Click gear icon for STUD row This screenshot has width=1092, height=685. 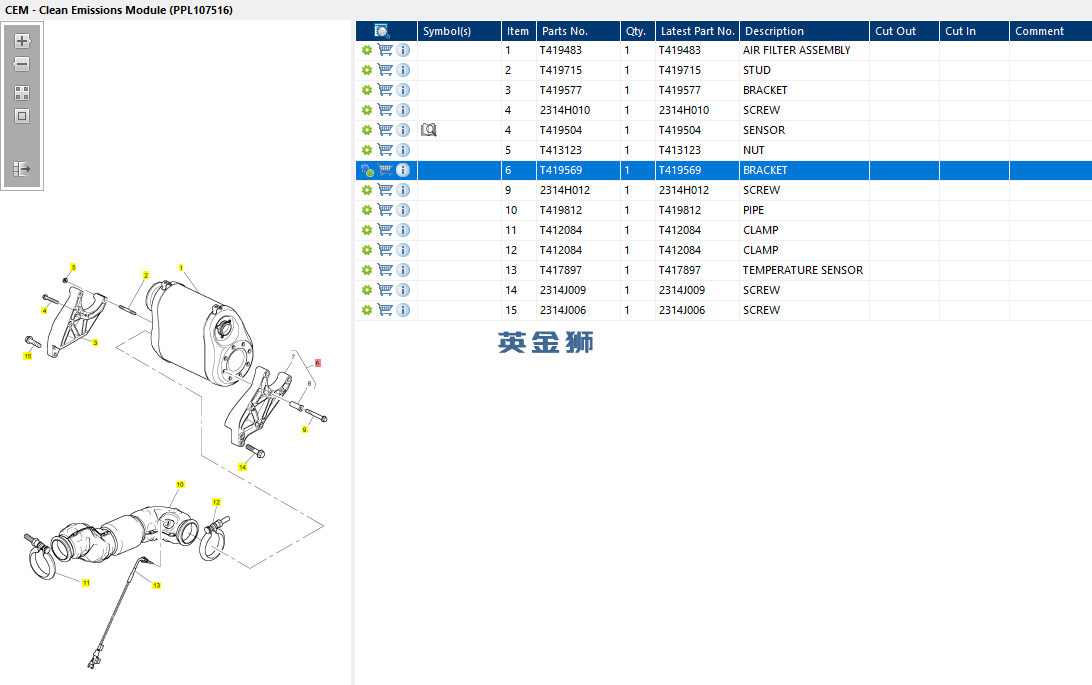click(x=367, y=70)
